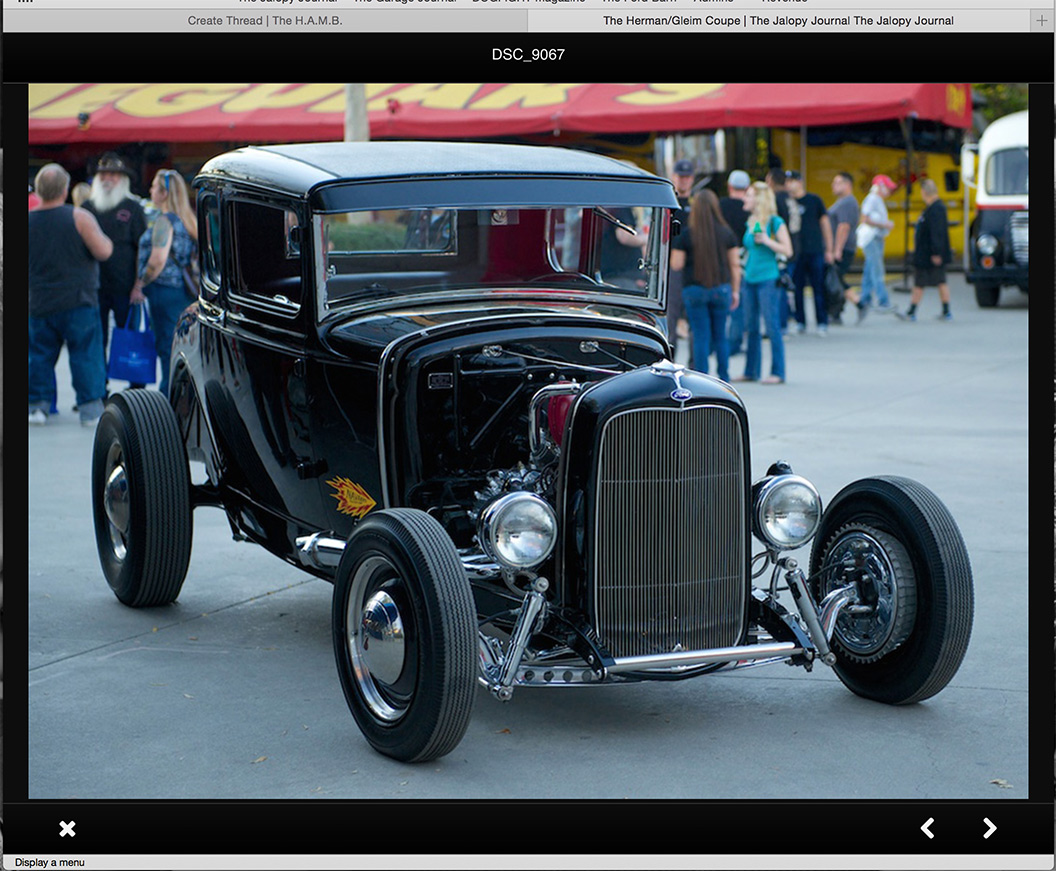Viewport: 1056px width, 871px height.
Task: Select The Herman/Gleim Coupe tab
Action: (x=778, y=20)
